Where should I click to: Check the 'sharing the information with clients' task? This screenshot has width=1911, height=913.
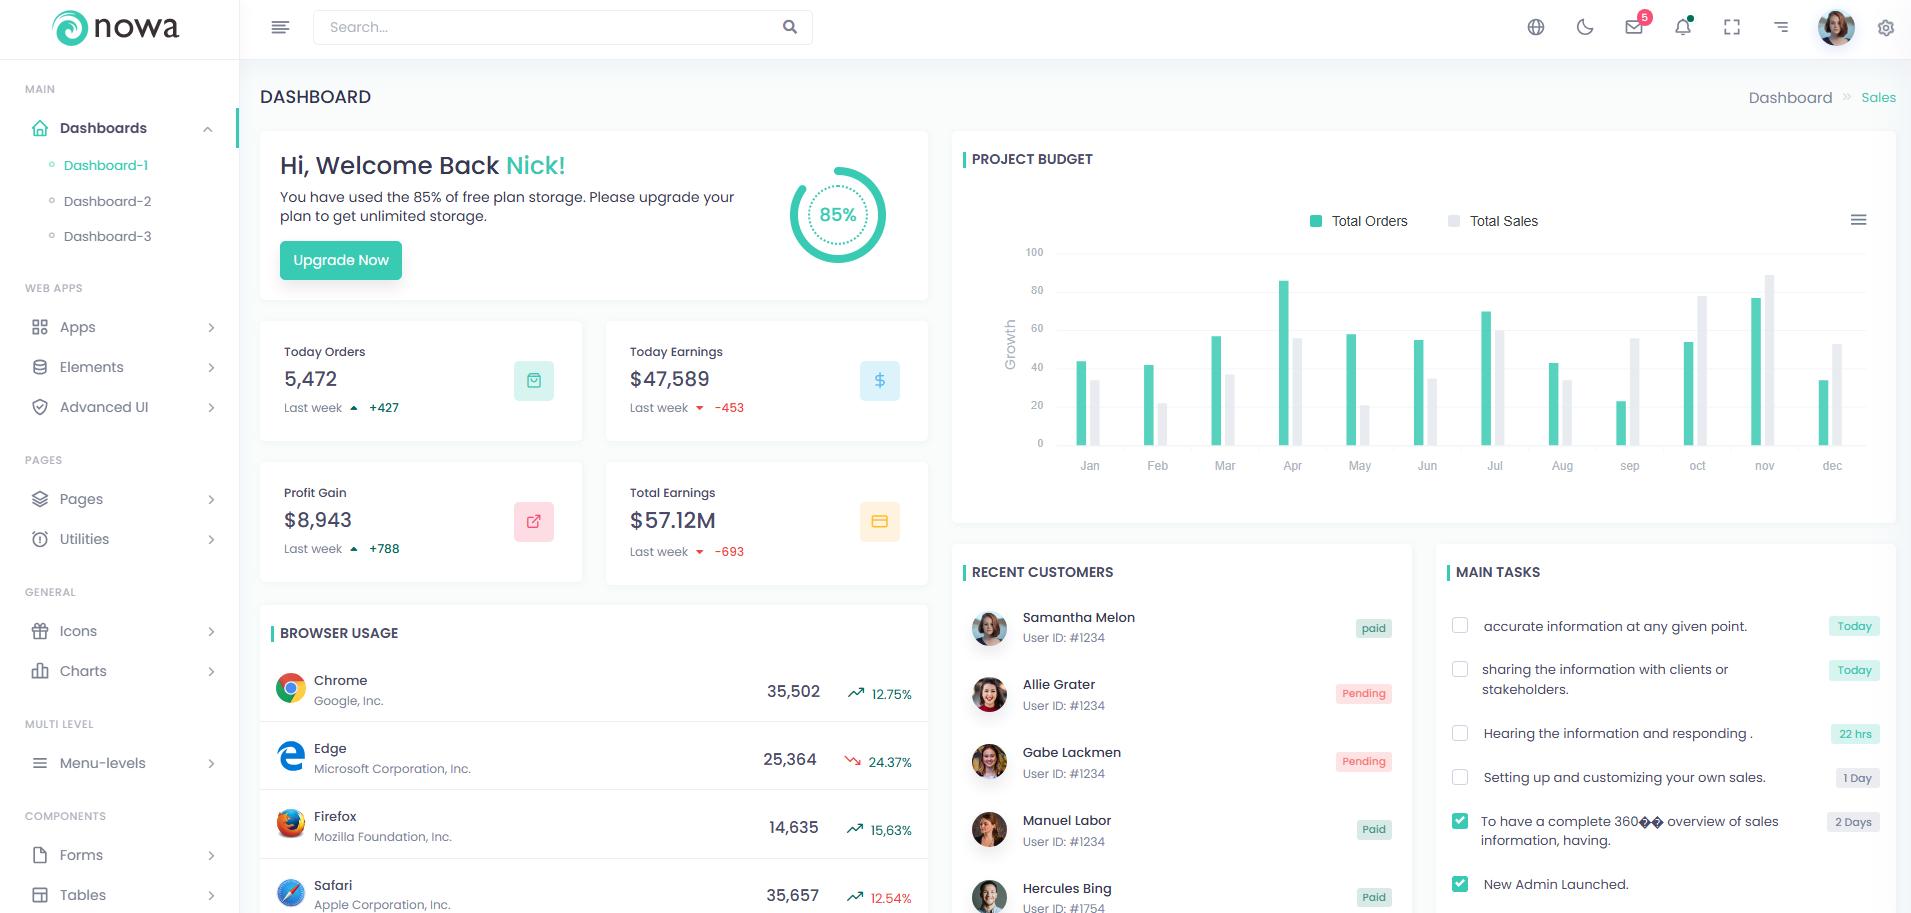(1460, 669)
